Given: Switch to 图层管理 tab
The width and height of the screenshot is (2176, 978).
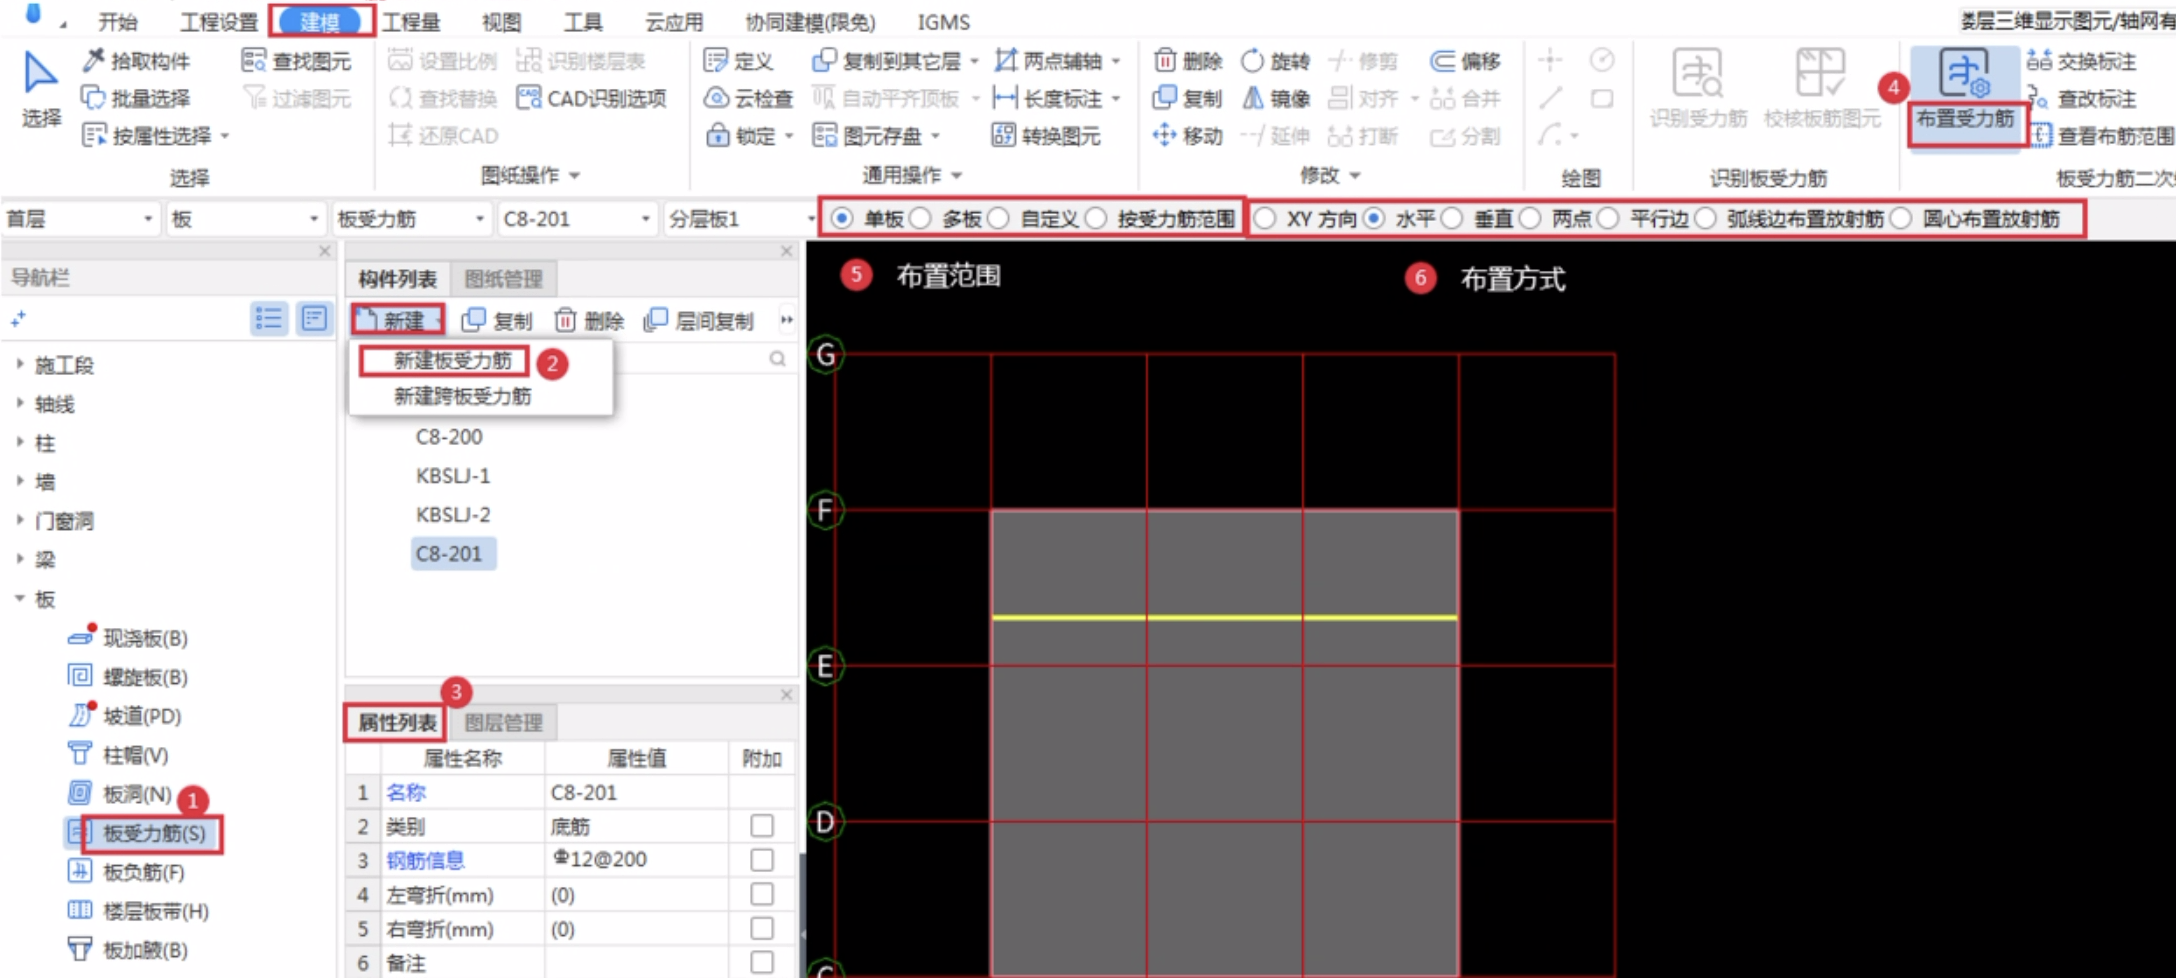Looking at the screenshot, I should coord(504,722).
